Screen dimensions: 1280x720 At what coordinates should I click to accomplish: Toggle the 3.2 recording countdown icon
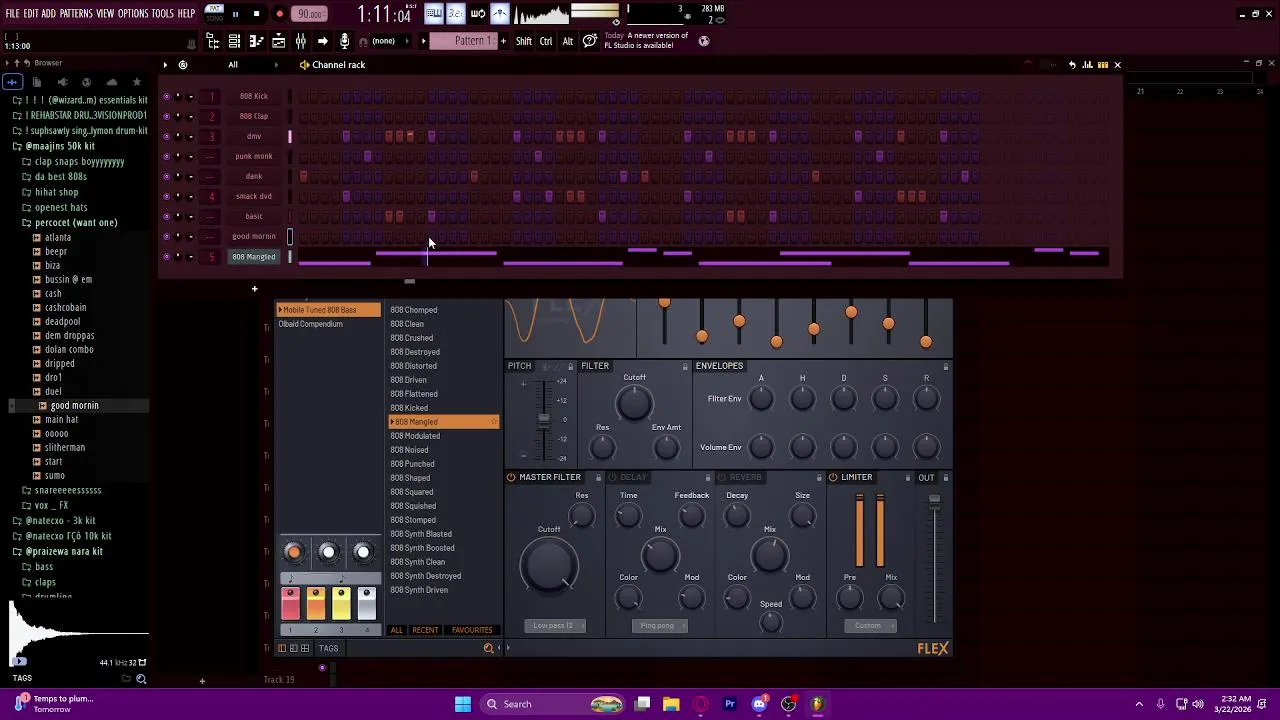click(455, 14)
